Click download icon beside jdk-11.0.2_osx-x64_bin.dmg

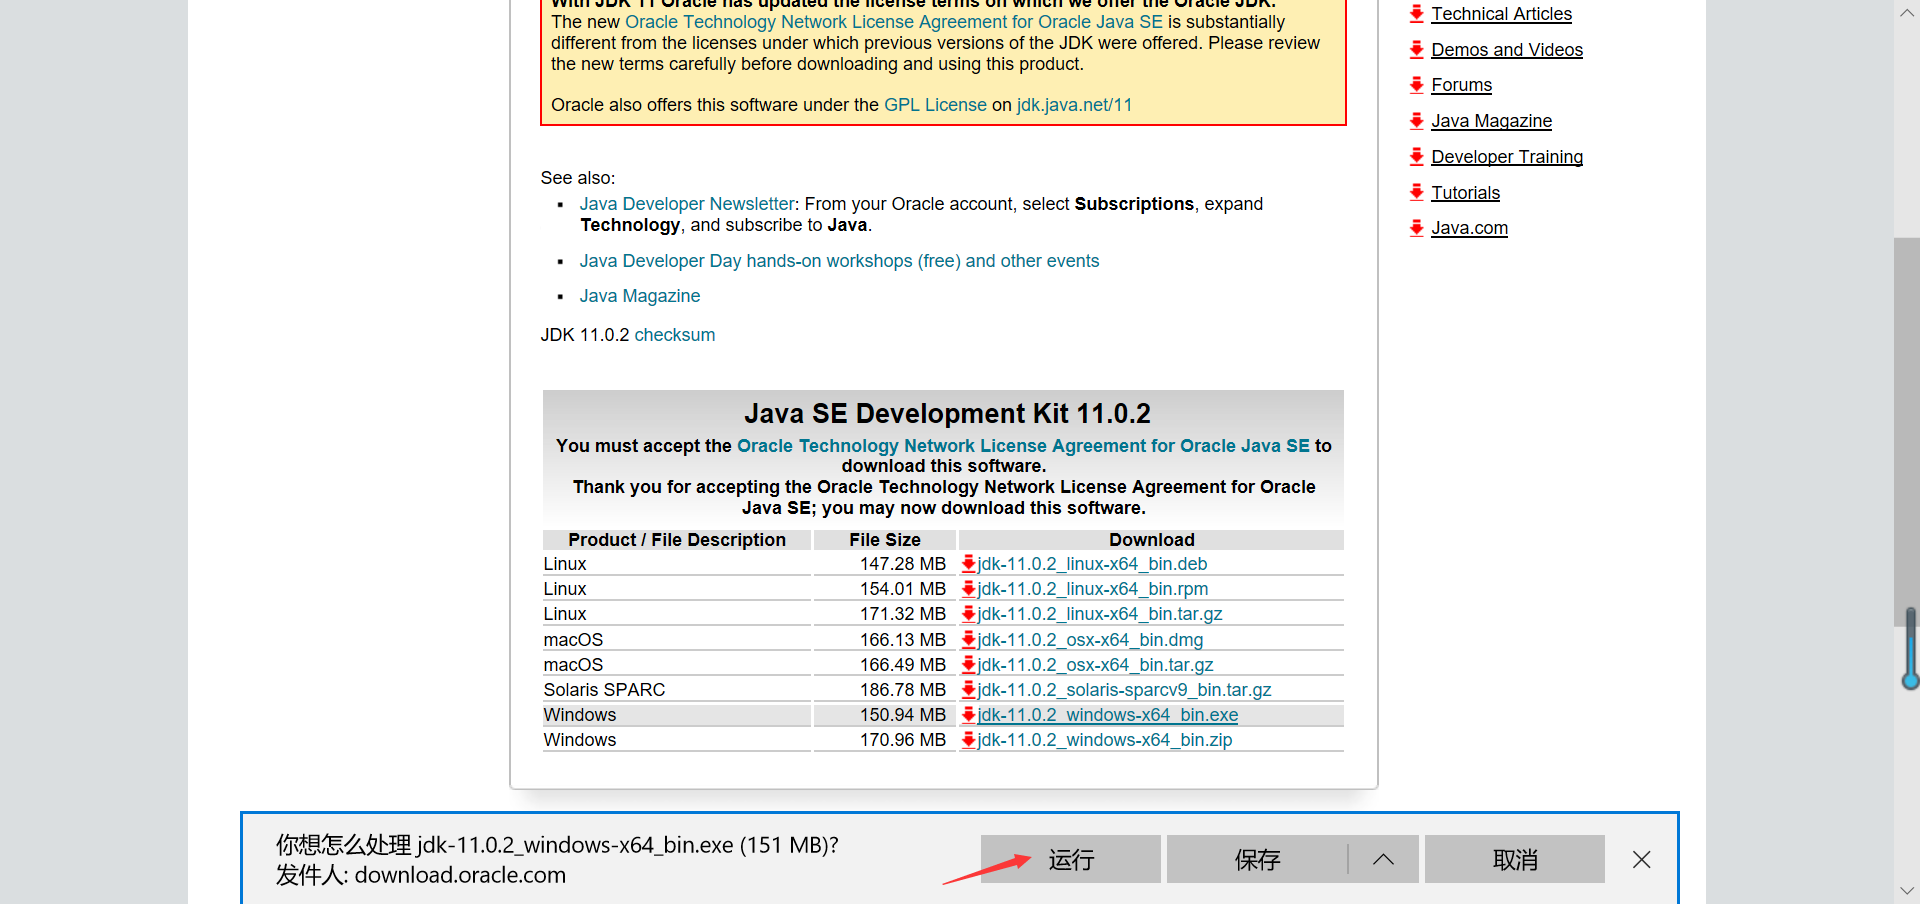[968, 640]
